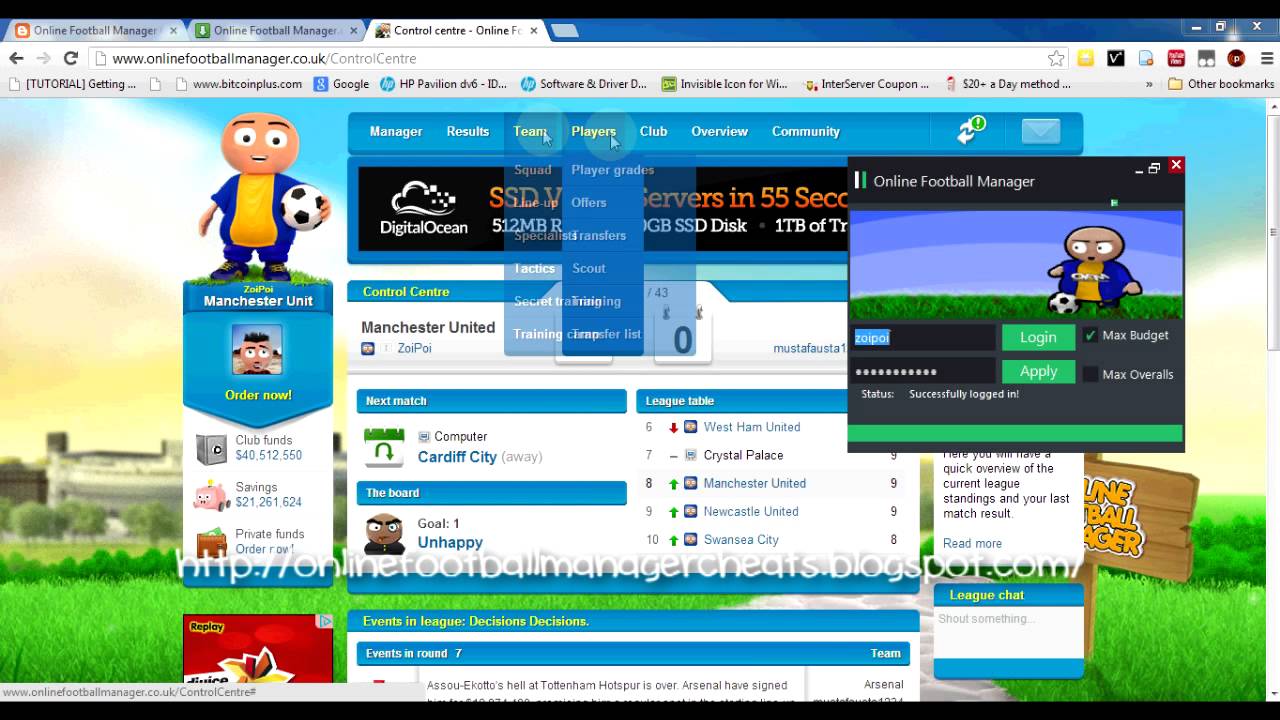Click the red YouTube extension icon
The height and width of the screenshot is (720, 1280).
1176,58
